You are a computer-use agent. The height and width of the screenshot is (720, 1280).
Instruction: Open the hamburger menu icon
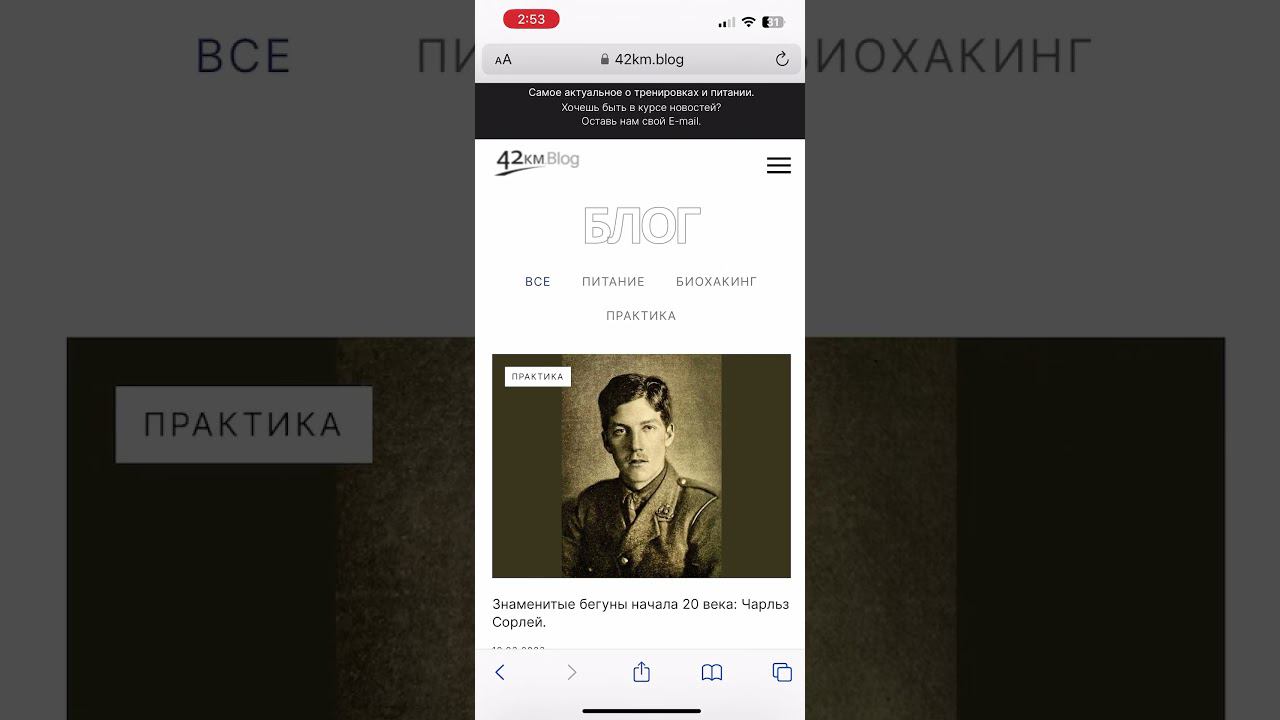click(779, 166)
